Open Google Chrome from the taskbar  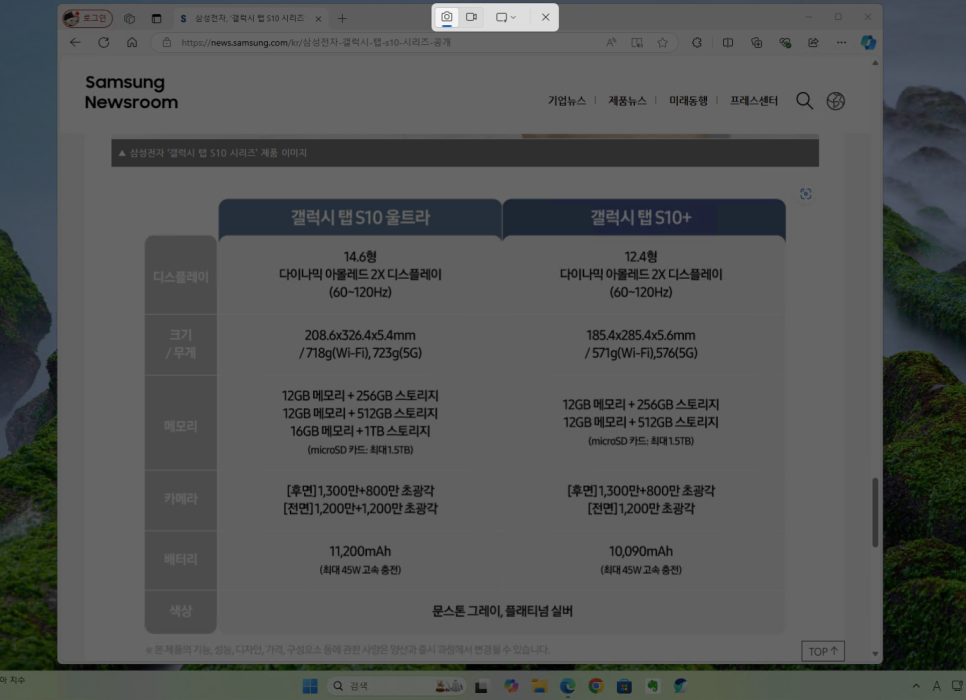[x=596, y=686]
